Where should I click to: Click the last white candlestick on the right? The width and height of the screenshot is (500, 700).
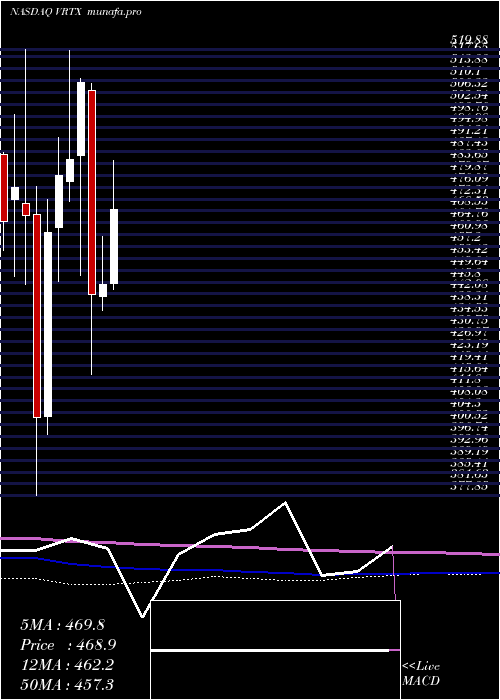[x=114, y=246]
